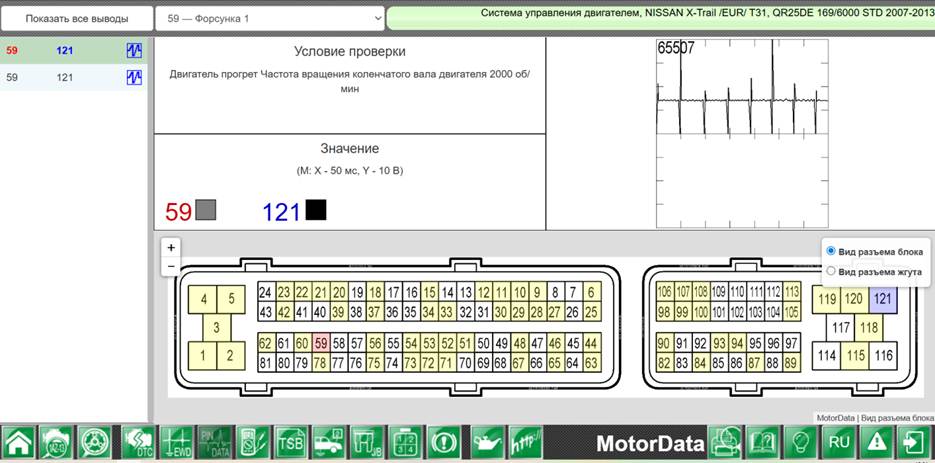Click 'Значение' heading

(x=349, y=149)
